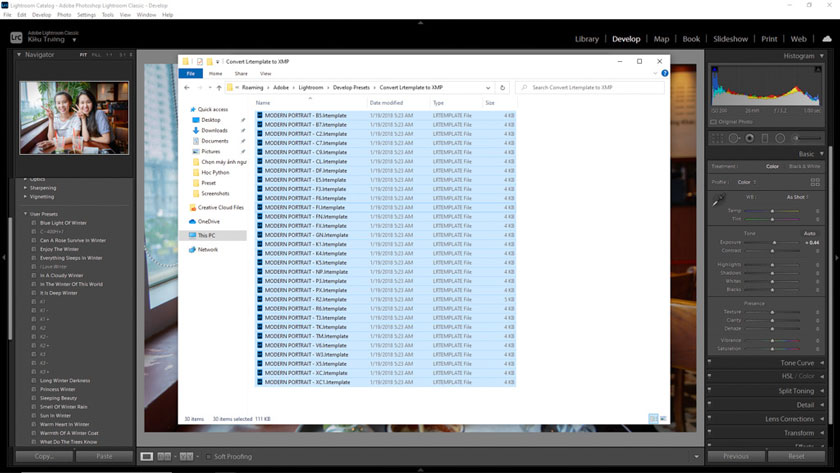Collapse the Navigator panel
Image resolution: width=840 pixels, height=473 pixels.
coord(19,55)
